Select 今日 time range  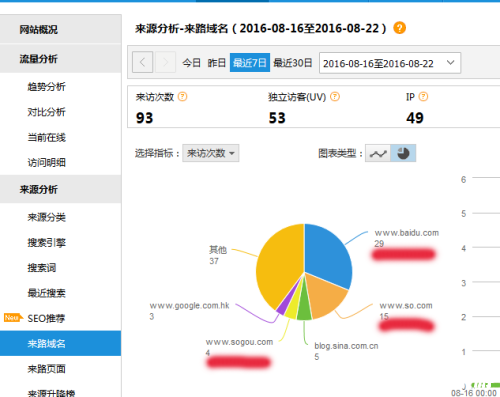(191, 63)
